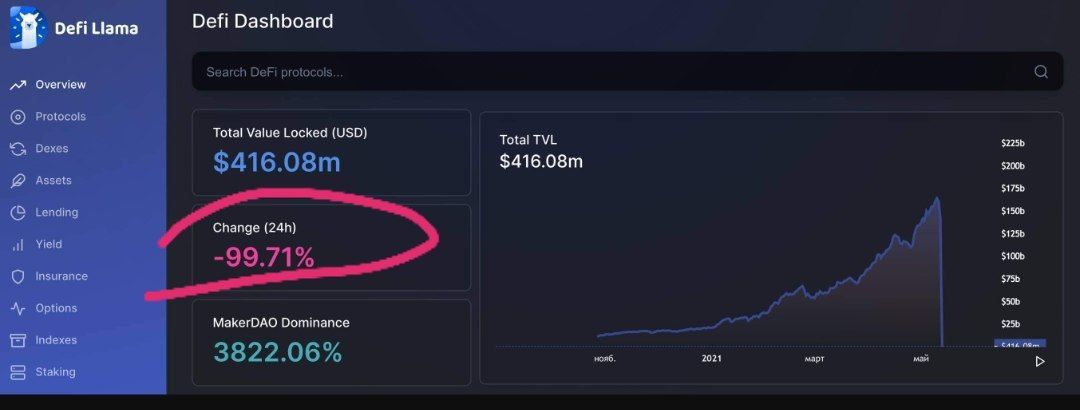Click the $175b axis label

(1012, 189)
